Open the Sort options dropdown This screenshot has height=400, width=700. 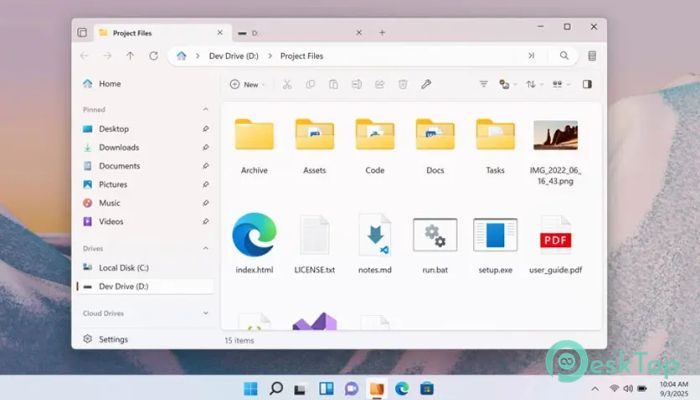pyautogui.click(x=534, y=85)
